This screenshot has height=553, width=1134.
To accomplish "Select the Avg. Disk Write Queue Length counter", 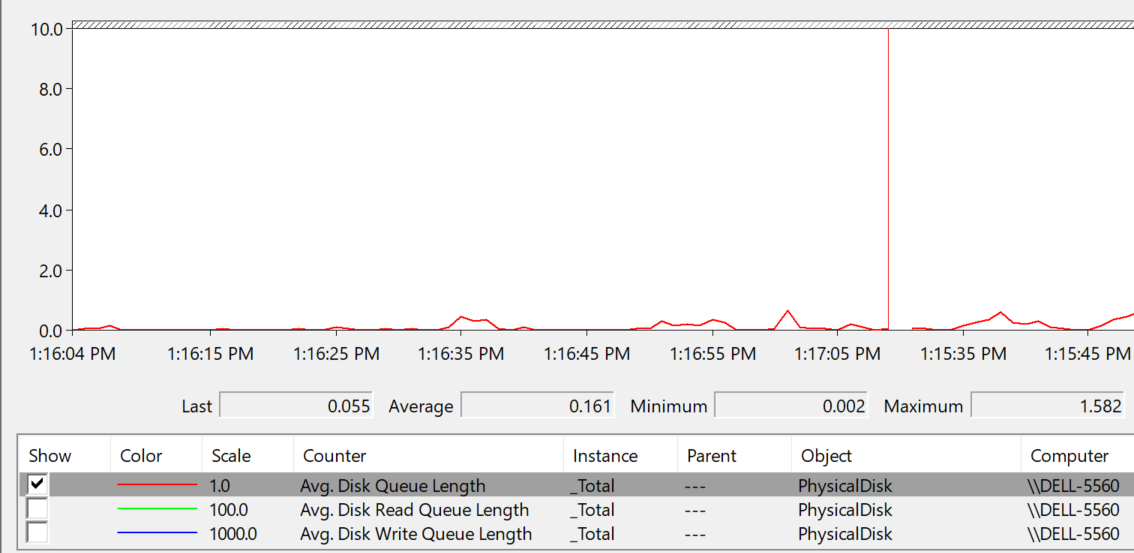I will coord(416,533).
